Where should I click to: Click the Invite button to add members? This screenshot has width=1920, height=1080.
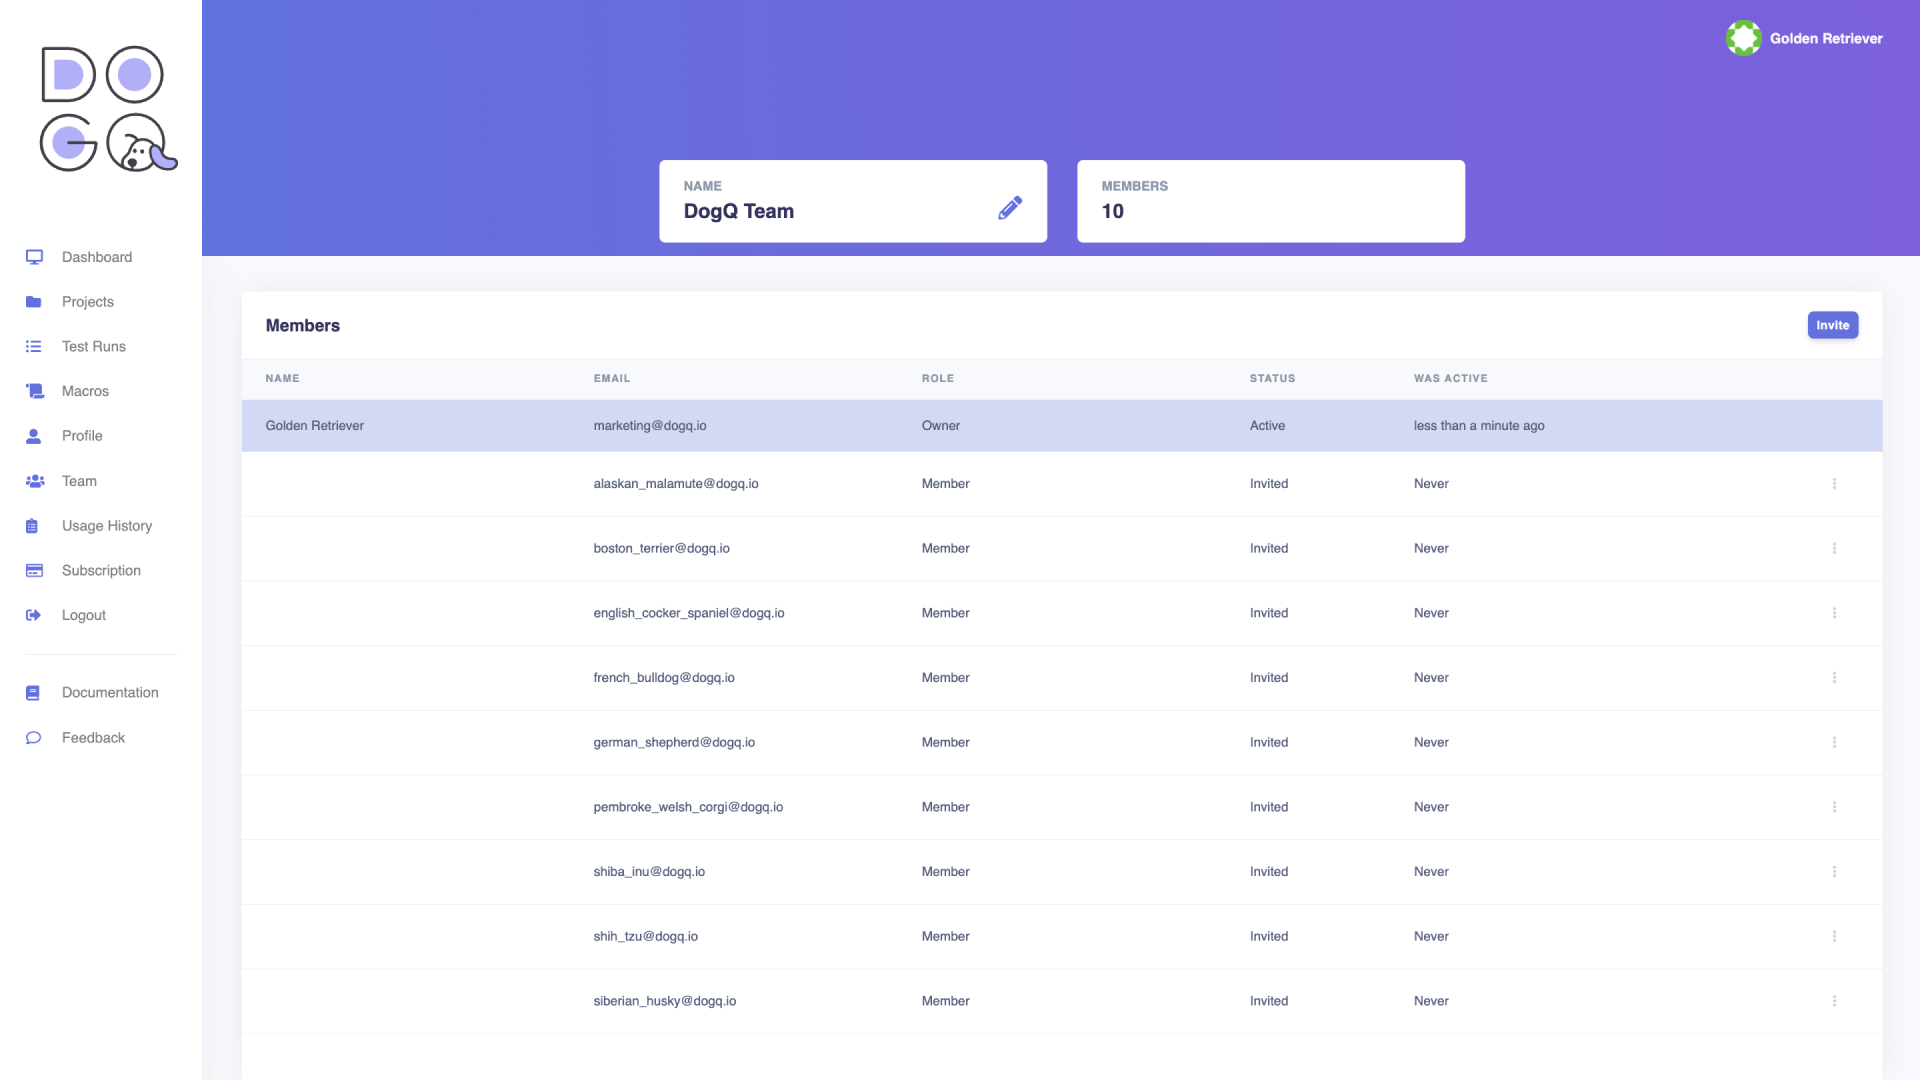(1833, 324)
